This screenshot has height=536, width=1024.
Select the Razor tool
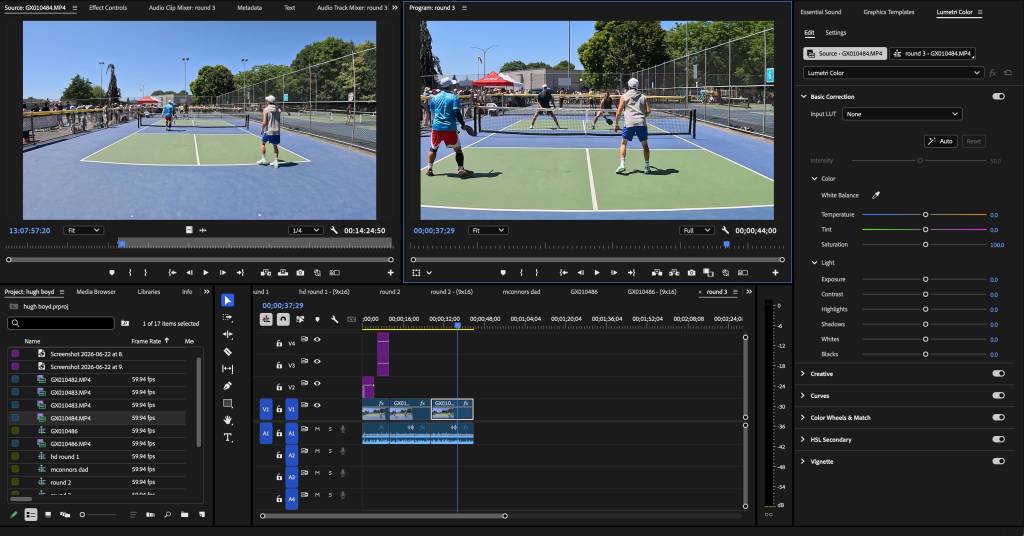pyautogui.click(x=227, y=352)
